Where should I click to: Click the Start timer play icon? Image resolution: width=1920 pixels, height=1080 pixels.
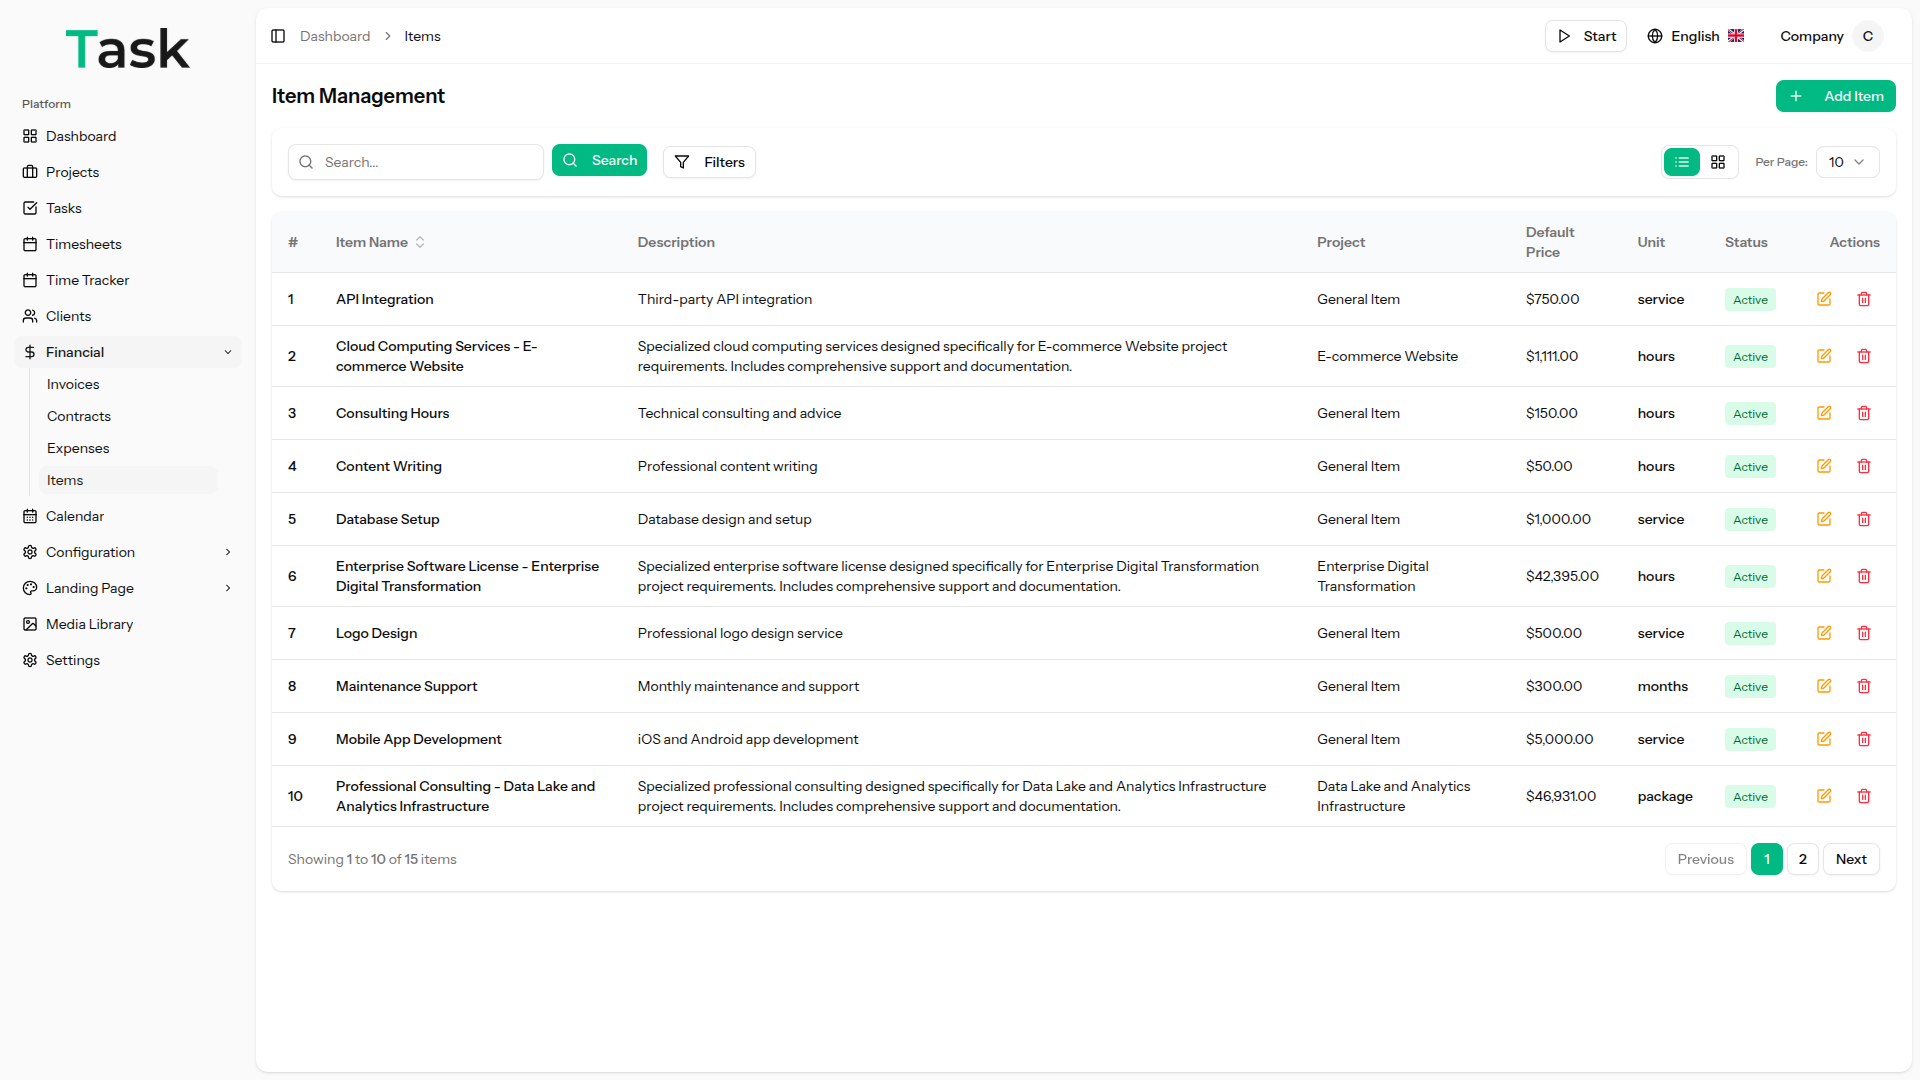(x=1564, y=36)
